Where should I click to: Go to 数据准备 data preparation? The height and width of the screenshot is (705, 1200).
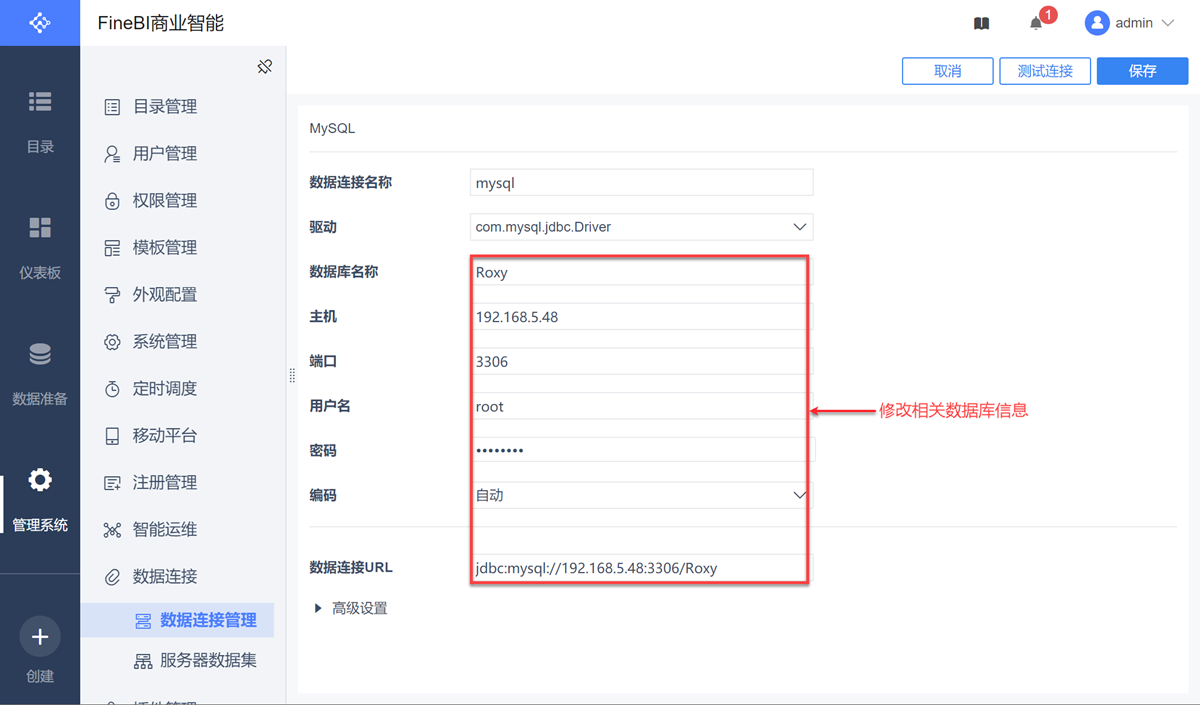[40, 374]
